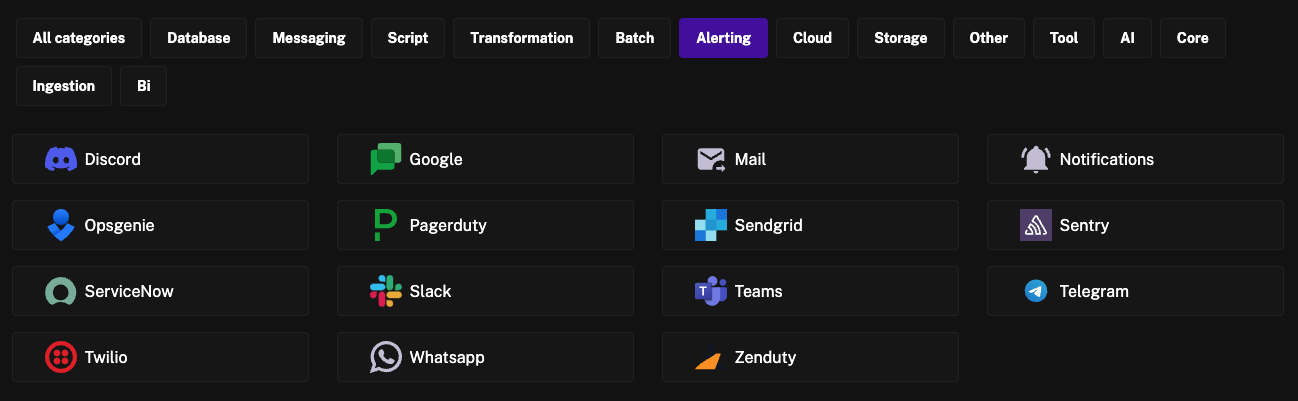Click the Telegram paper plane icon

[1036, 291]
